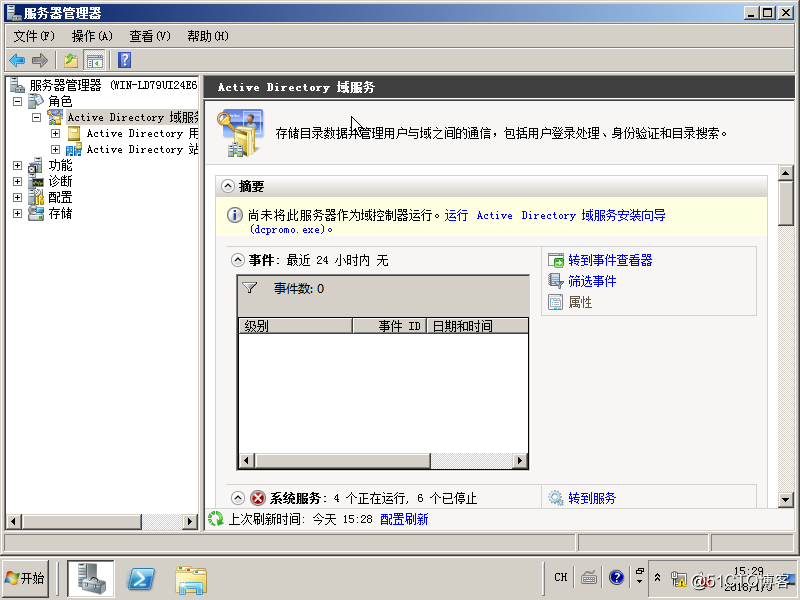Click the gear icon beside 转到服务
This screenshot has height=600, width=800.
tap(556, 497)
